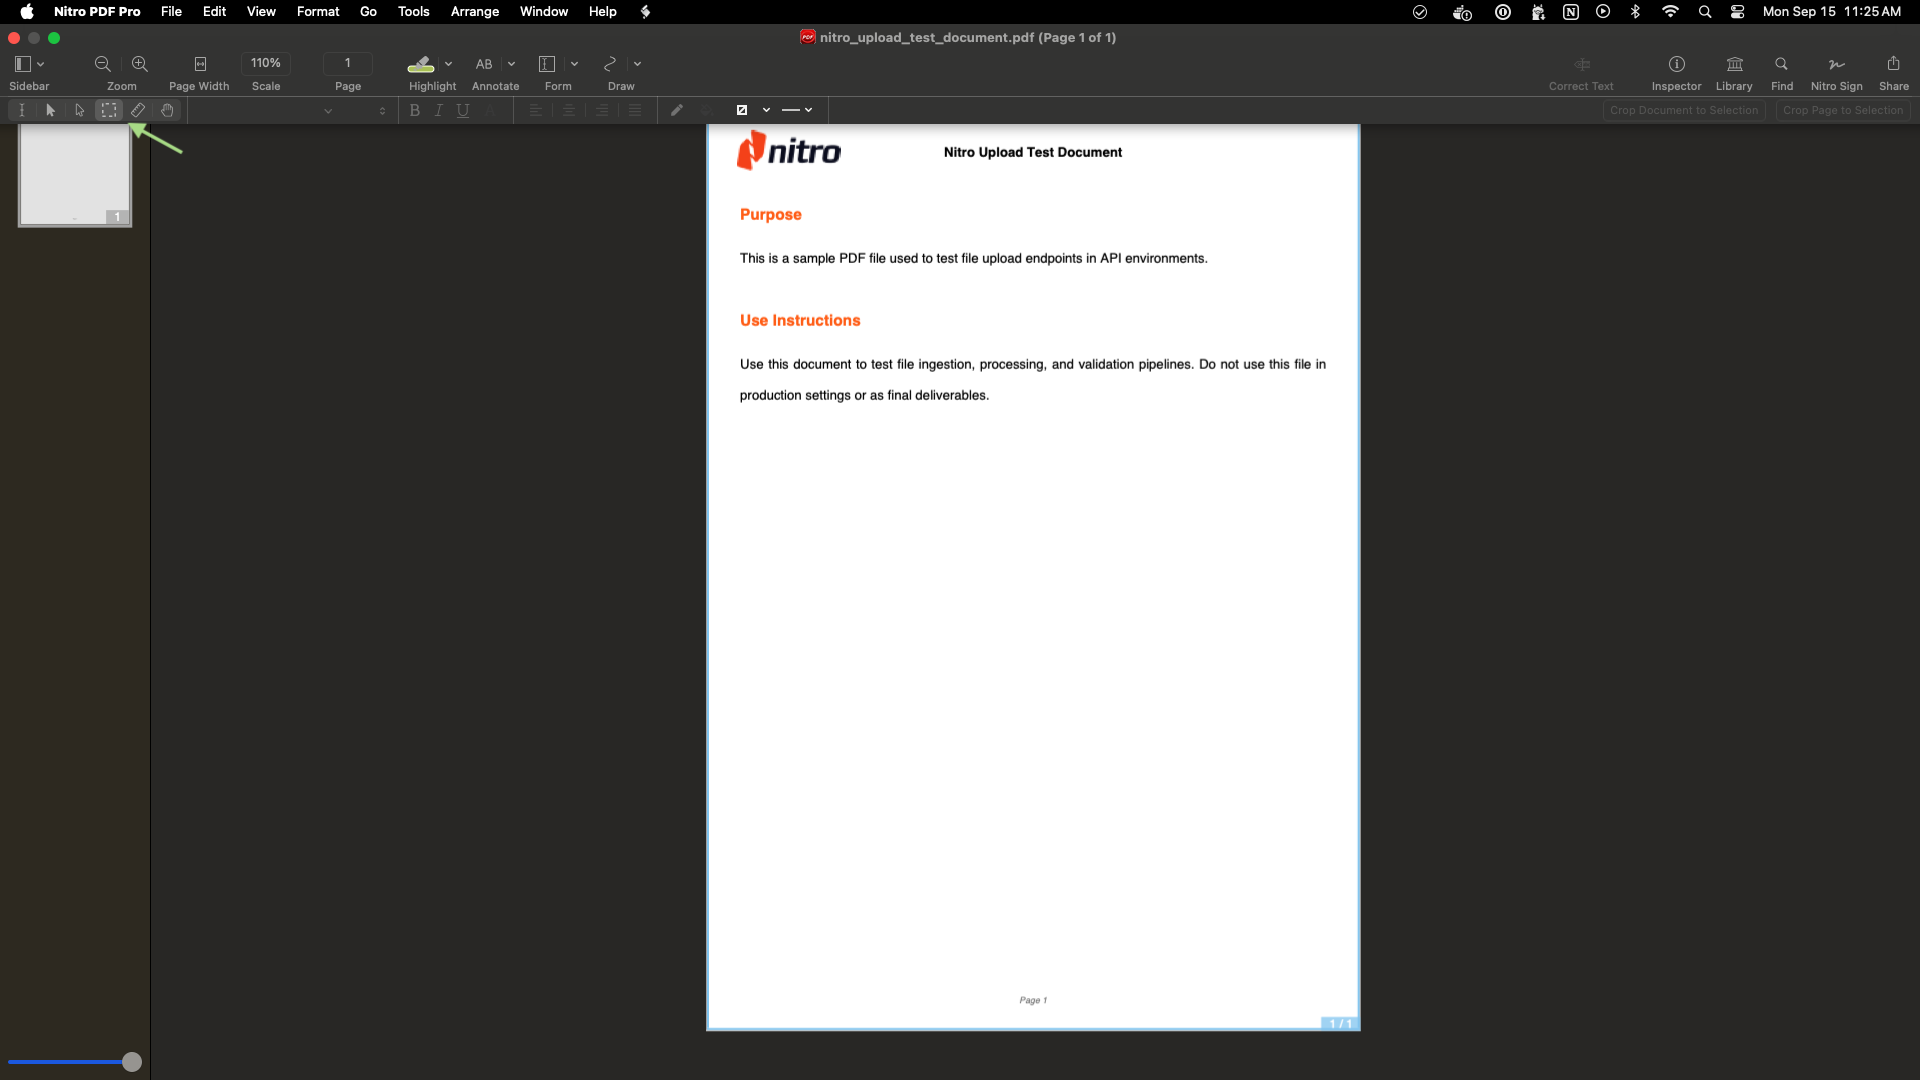
Task: Open Nitro Sign
Action: point(1836,64)
